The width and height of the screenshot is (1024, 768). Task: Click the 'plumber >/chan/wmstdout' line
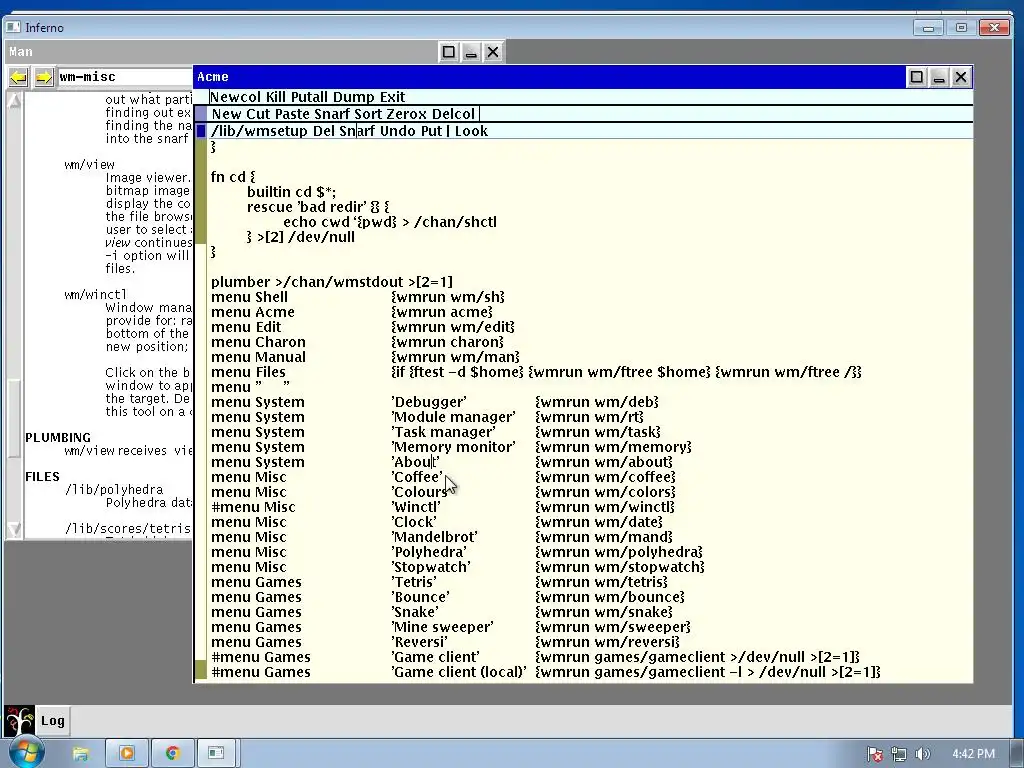(332, 282)
